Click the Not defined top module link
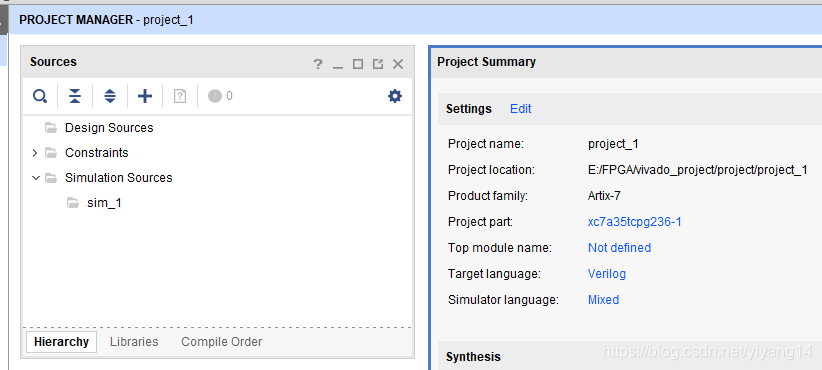This screenshot has width=822, height=370. 620,247
